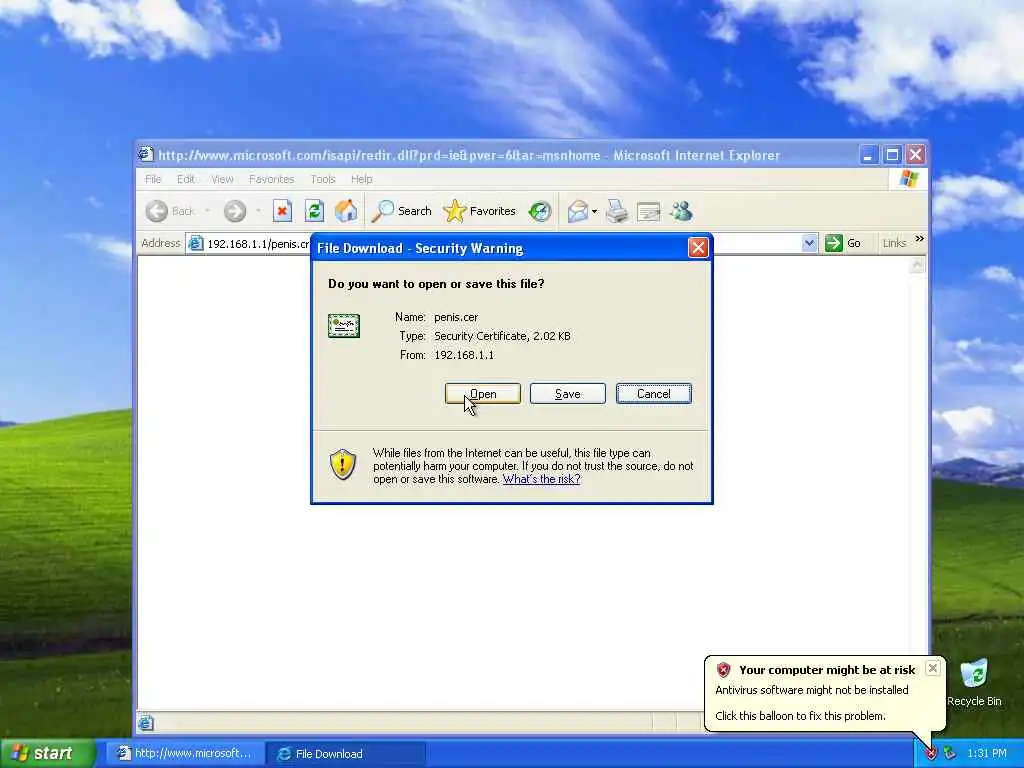Close the antivirus warning balloon
This screenshot has height=768, width=1024.
coord(933,668)
